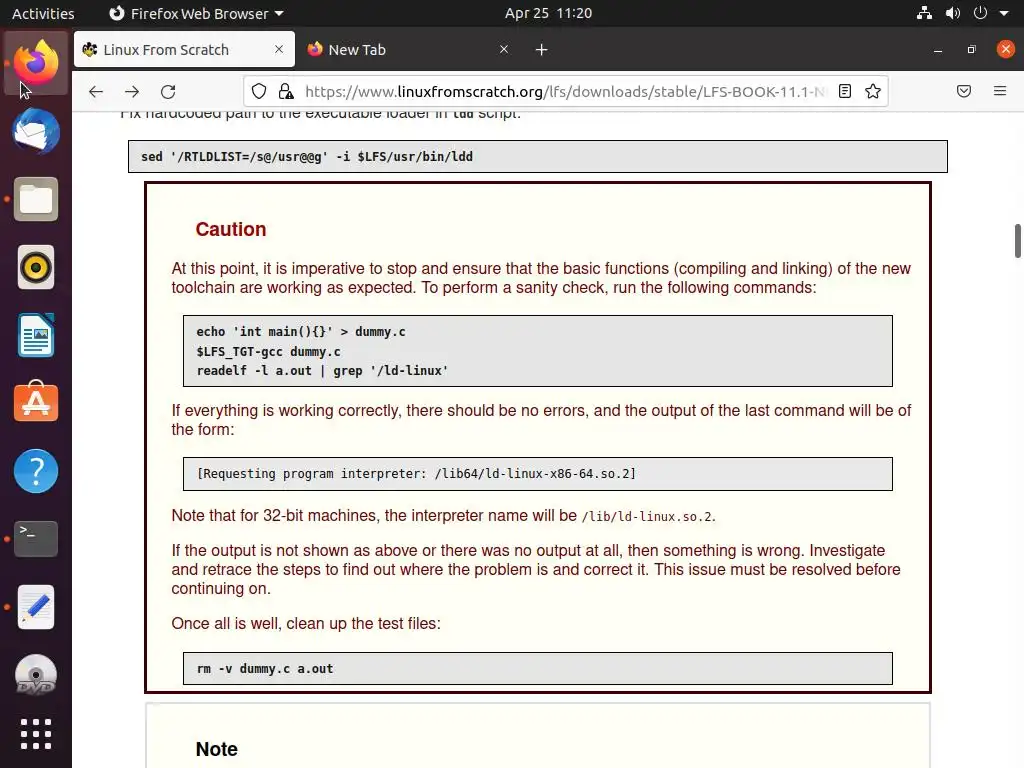The image size is (1024, 768).
Task: Open the Terminal from the dock
Action: click(36, 539)
